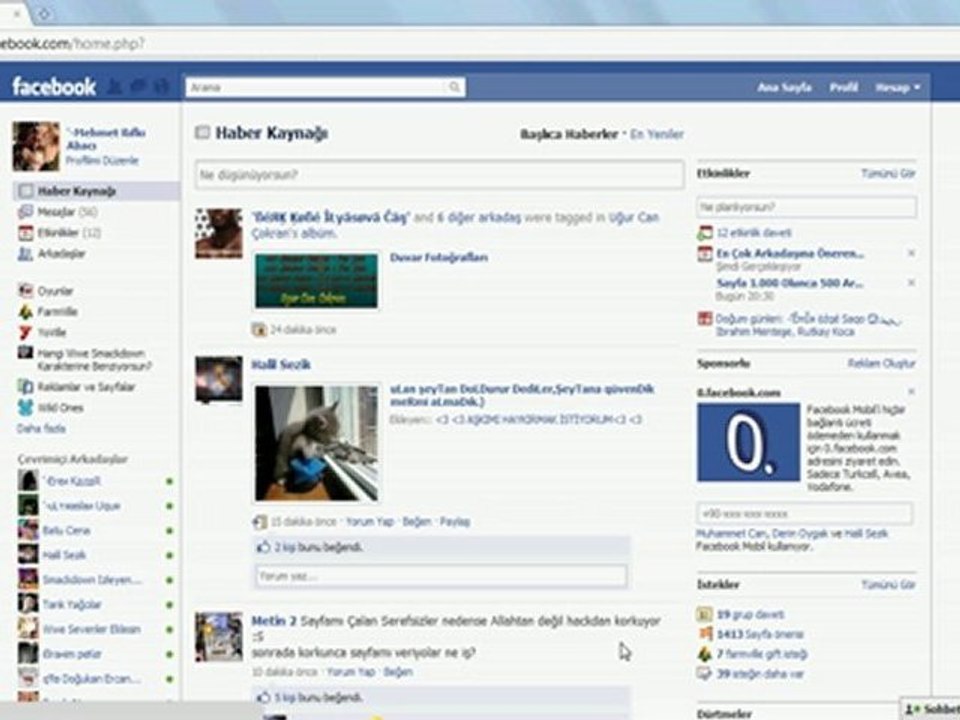Screen dimensions: 960x720
Task: Click Arkadaşlar sidebar icon
Action: click(x=26, y=253)
